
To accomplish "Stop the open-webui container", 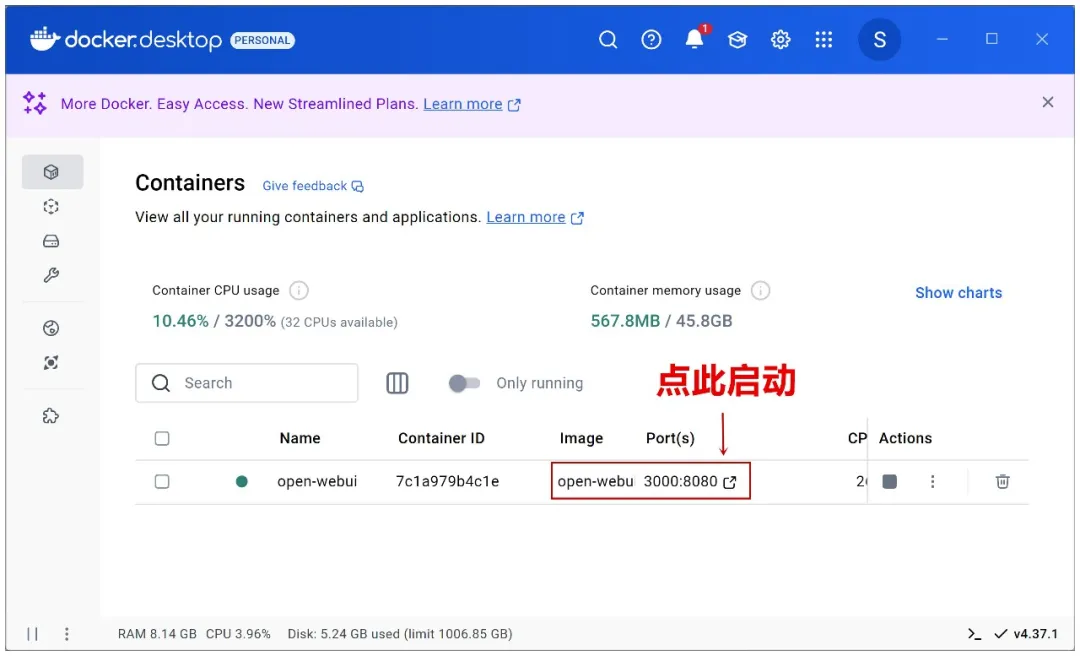I will (x=889, y=482).
